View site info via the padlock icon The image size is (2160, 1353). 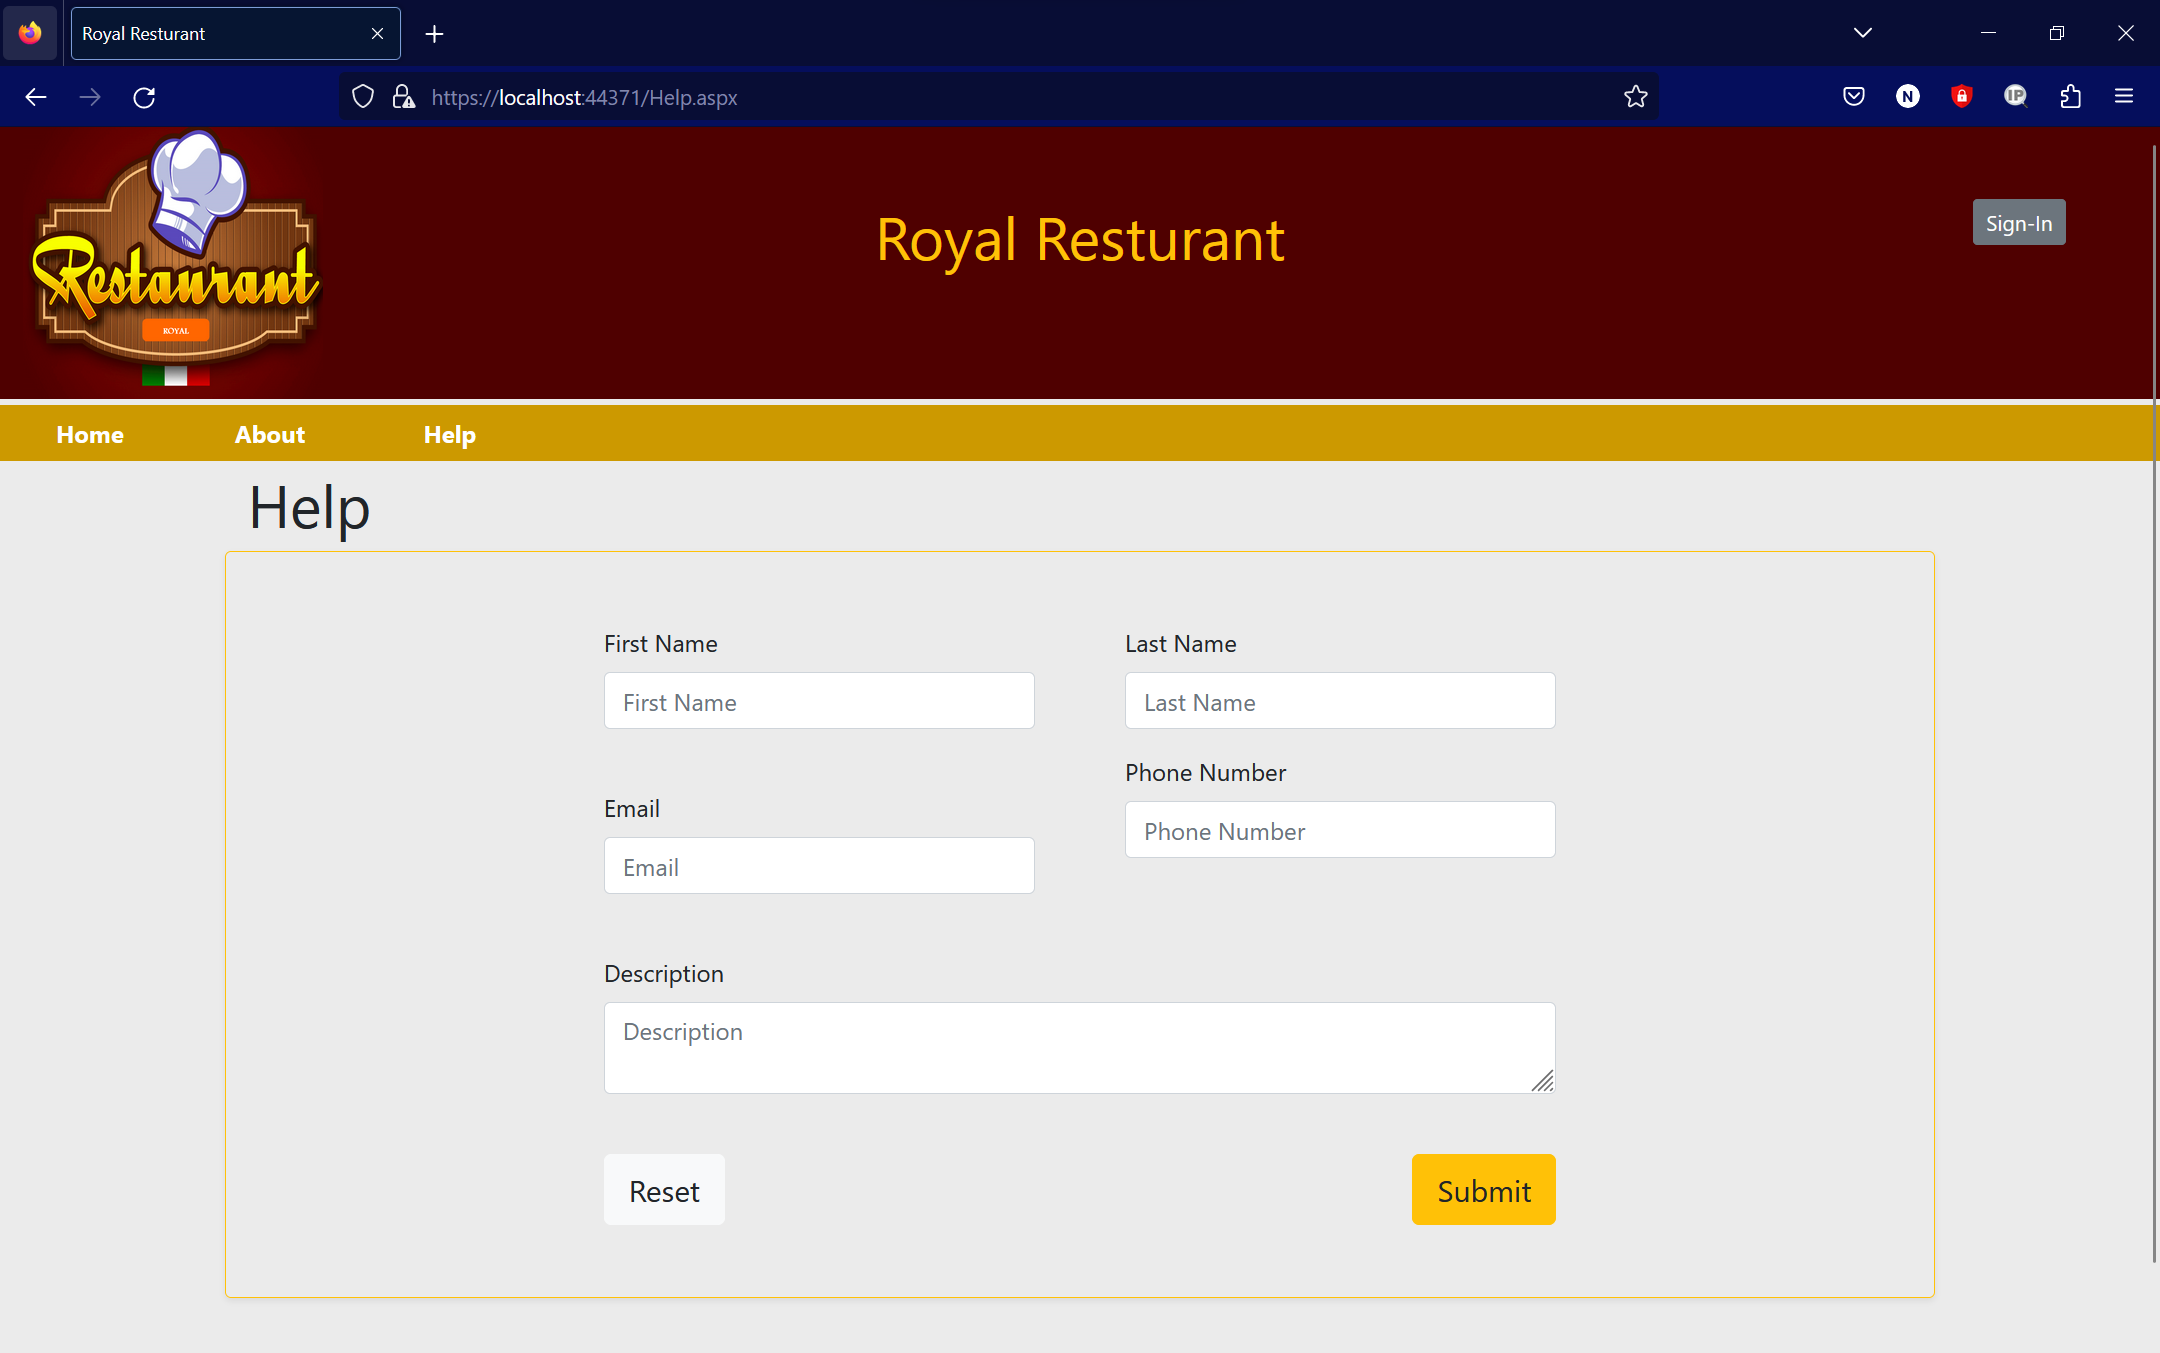[x=403, y=96]
